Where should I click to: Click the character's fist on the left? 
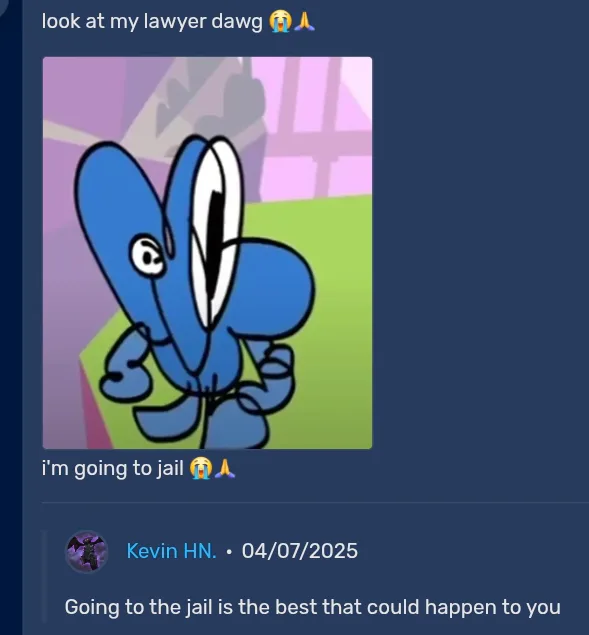tap(124, 371)
